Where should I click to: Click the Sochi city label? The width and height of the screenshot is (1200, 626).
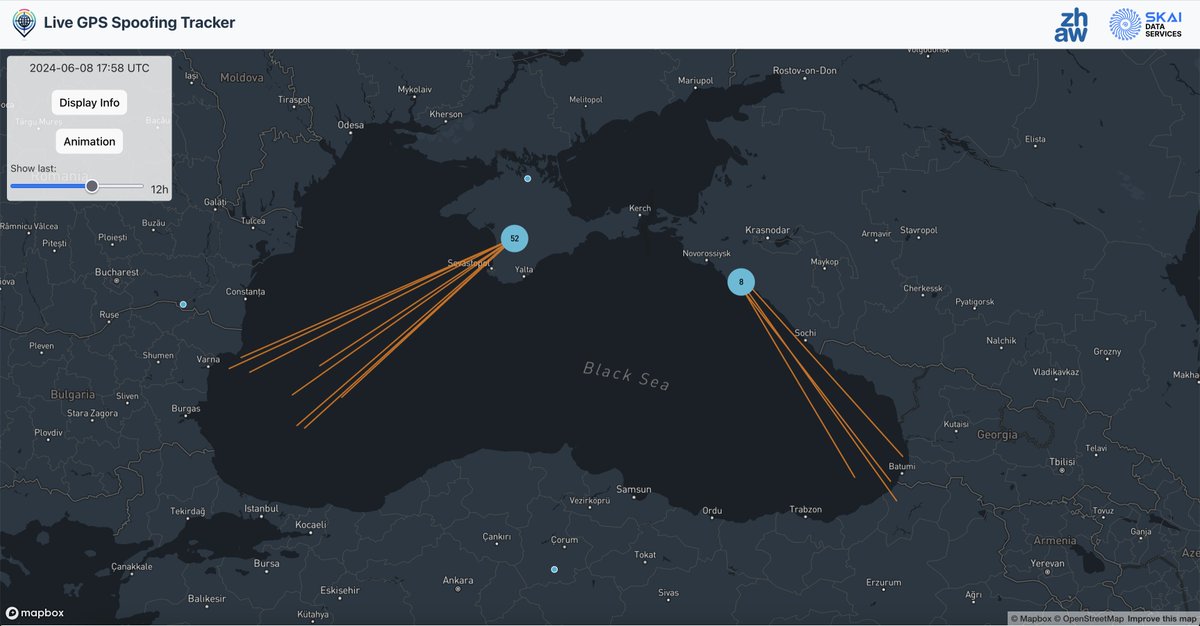click(x=805, y=333)
